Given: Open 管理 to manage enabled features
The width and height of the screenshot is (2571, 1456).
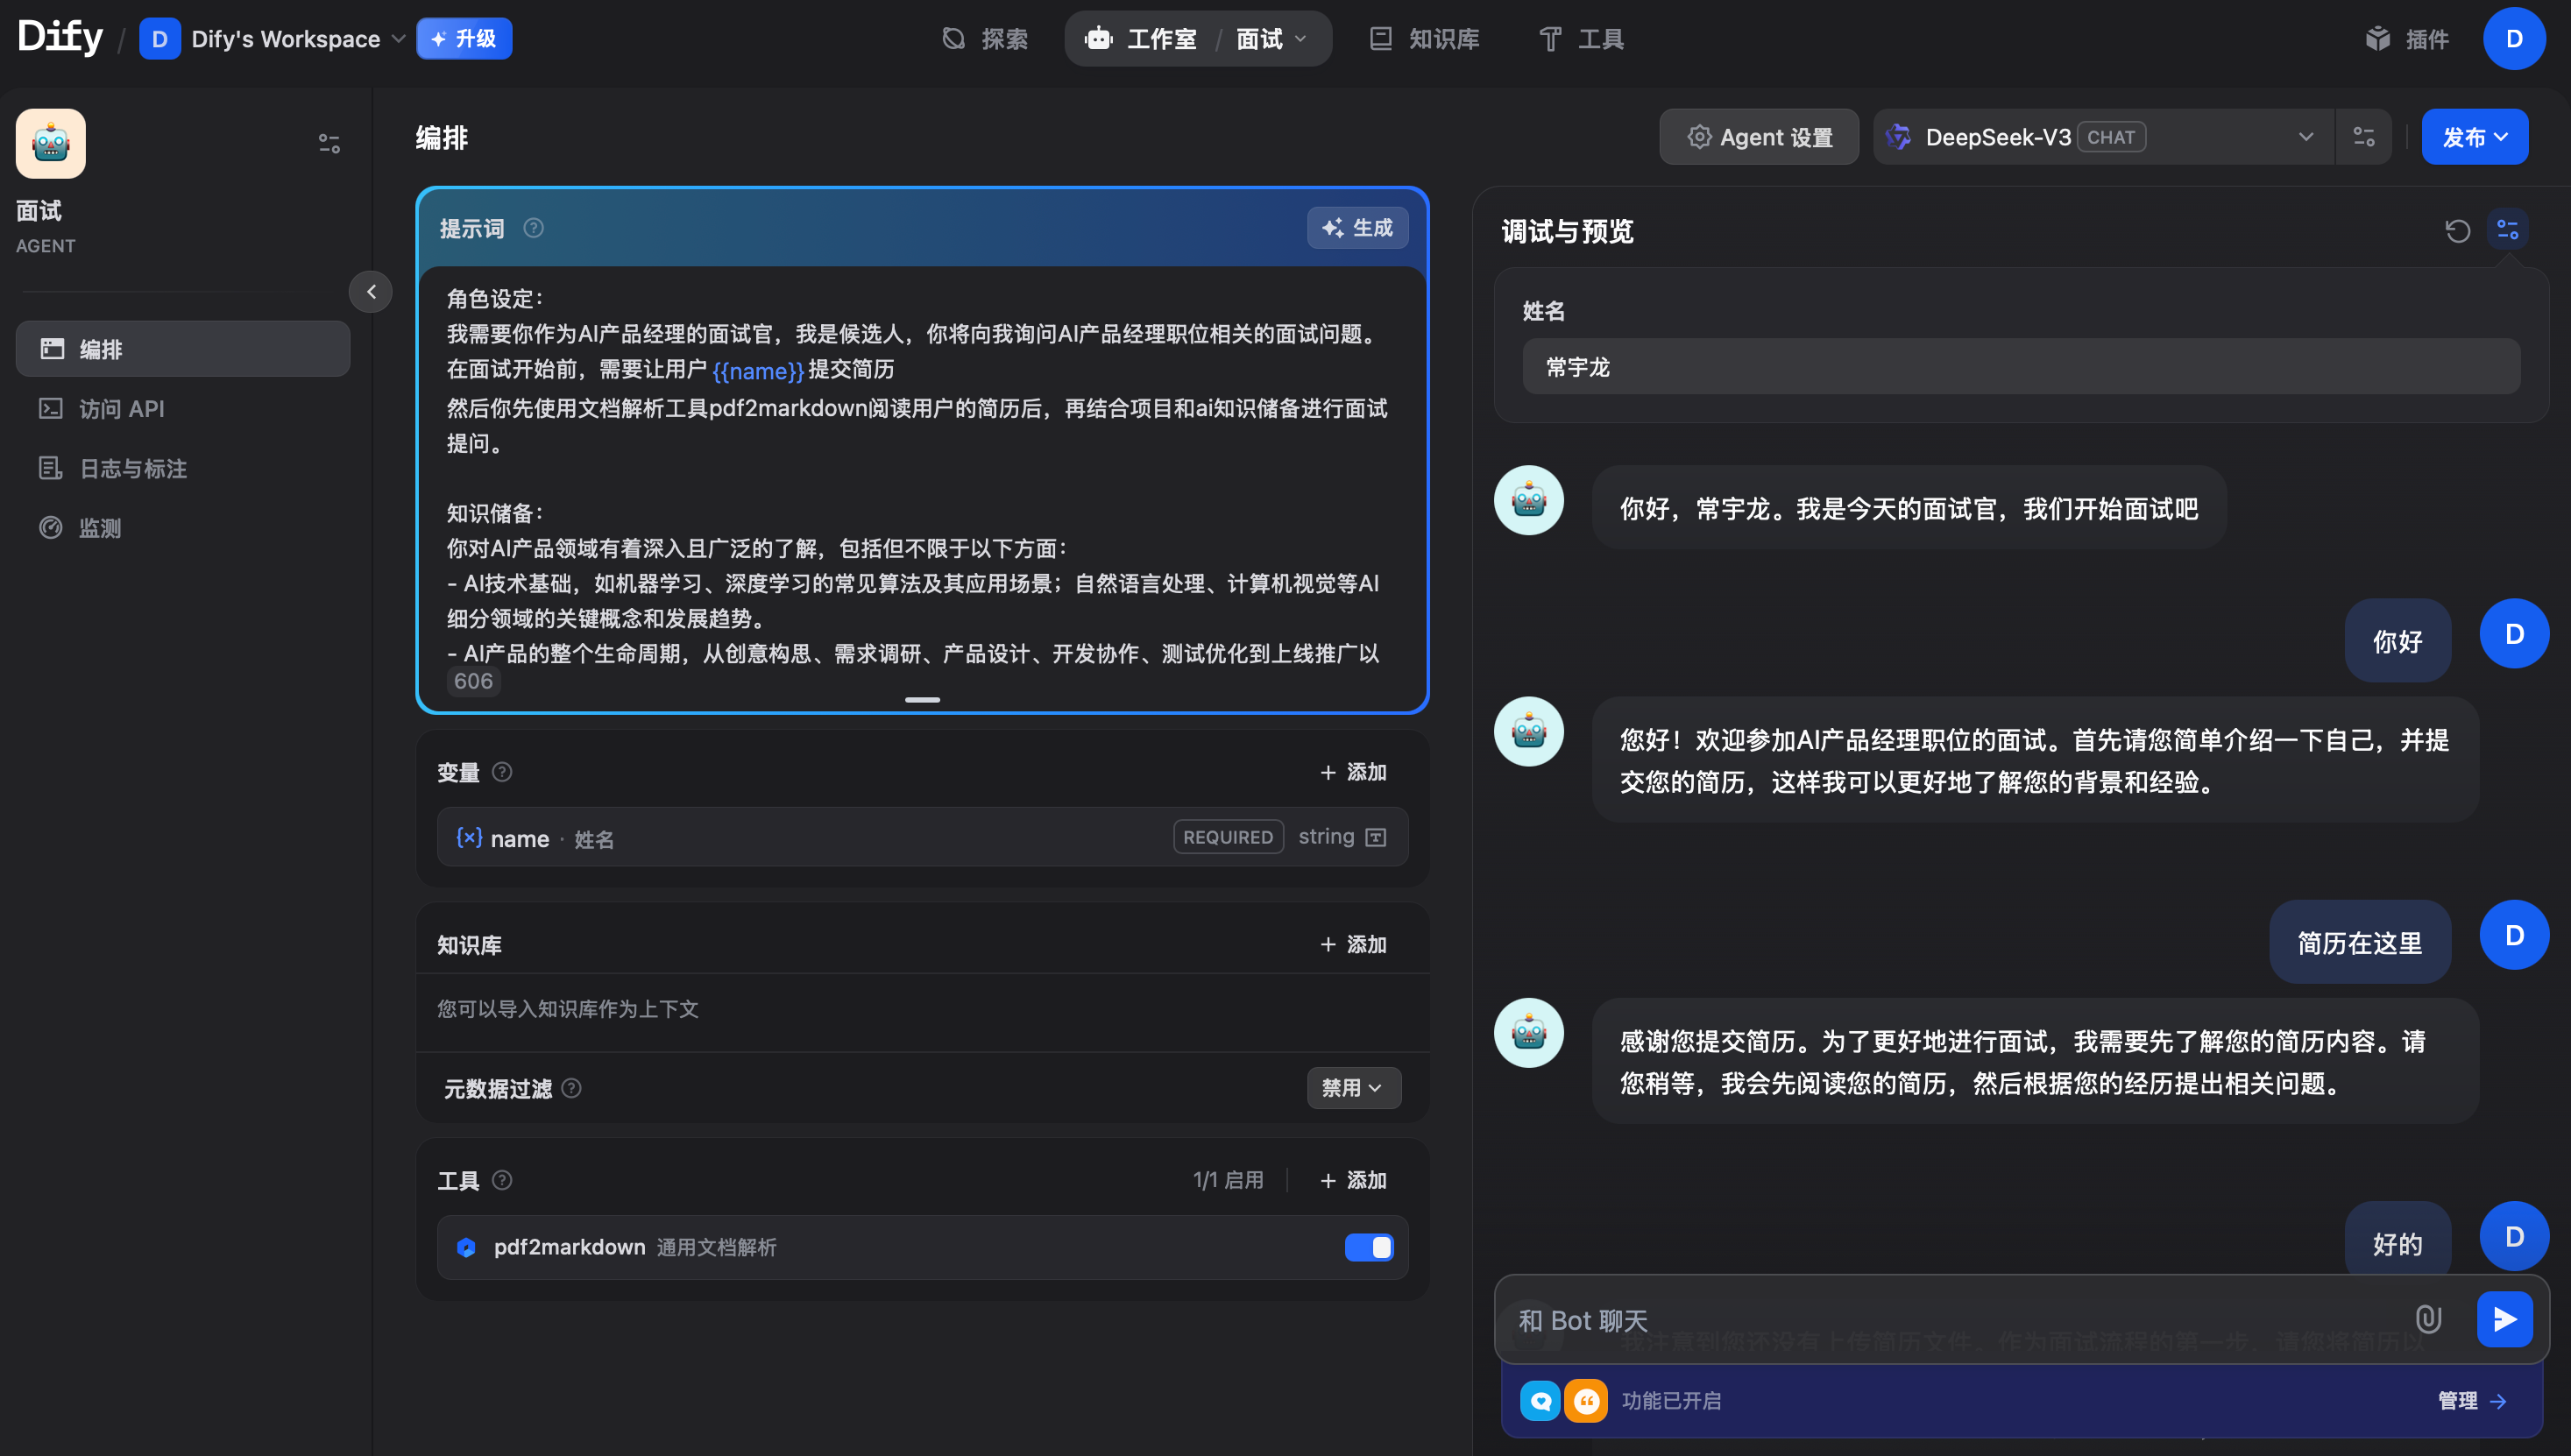Looking at the screenshot, I should [2472, 1400].
